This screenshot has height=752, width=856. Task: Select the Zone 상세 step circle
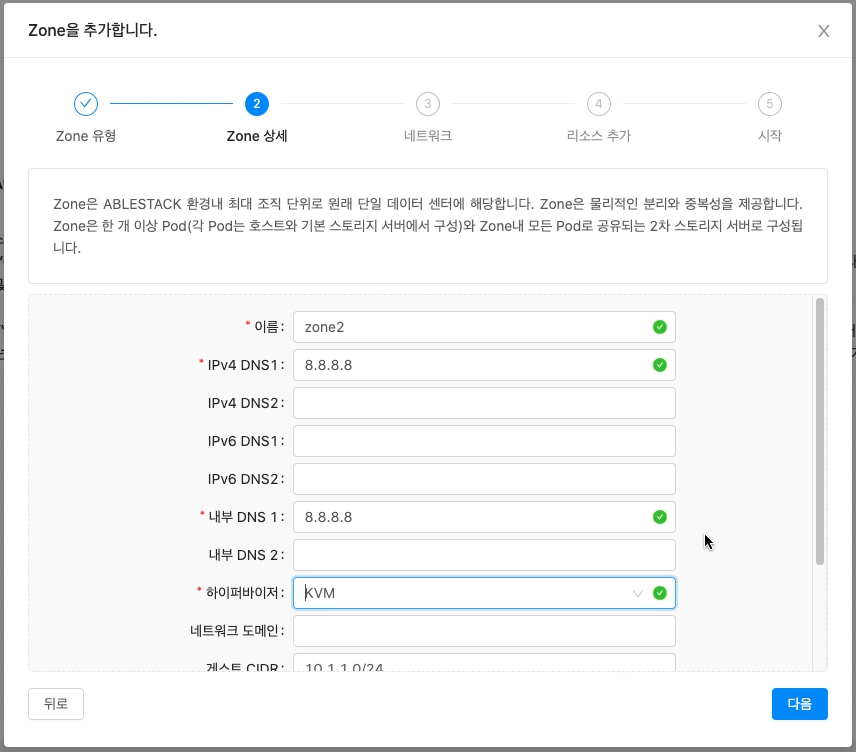tap(257, 103)
